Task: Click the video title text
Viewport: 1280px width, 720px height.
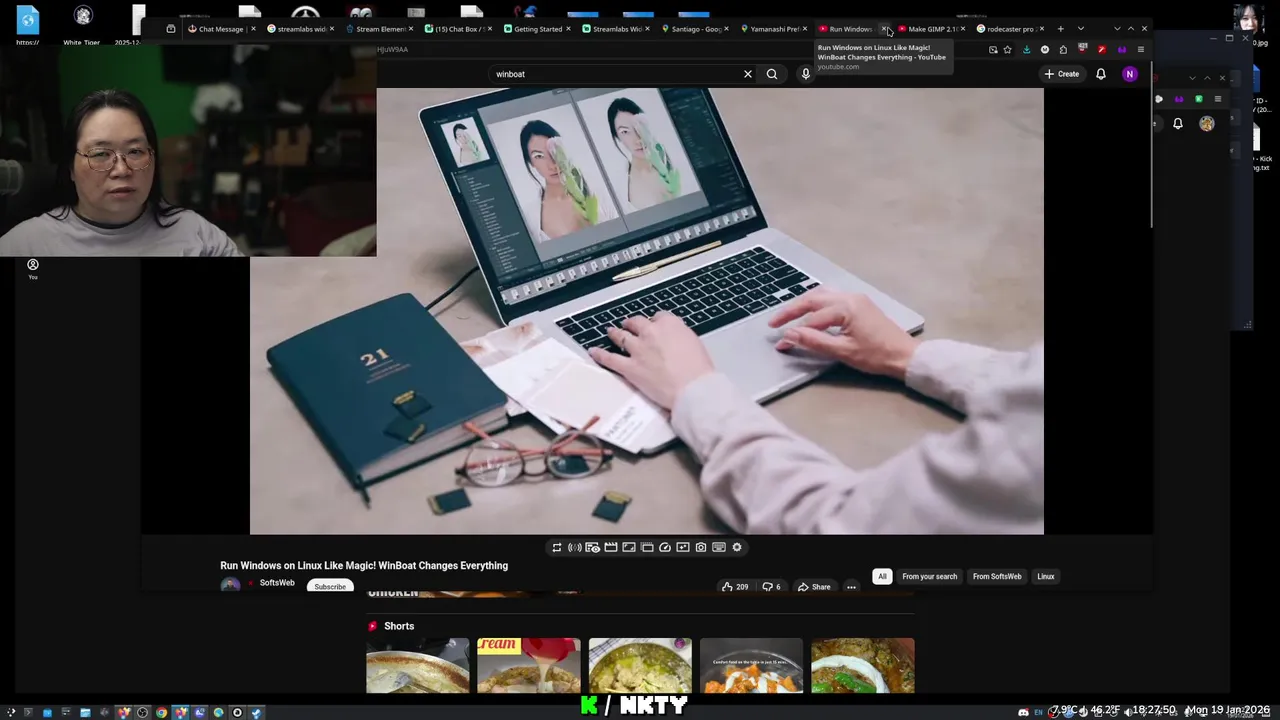Action: 364,565
